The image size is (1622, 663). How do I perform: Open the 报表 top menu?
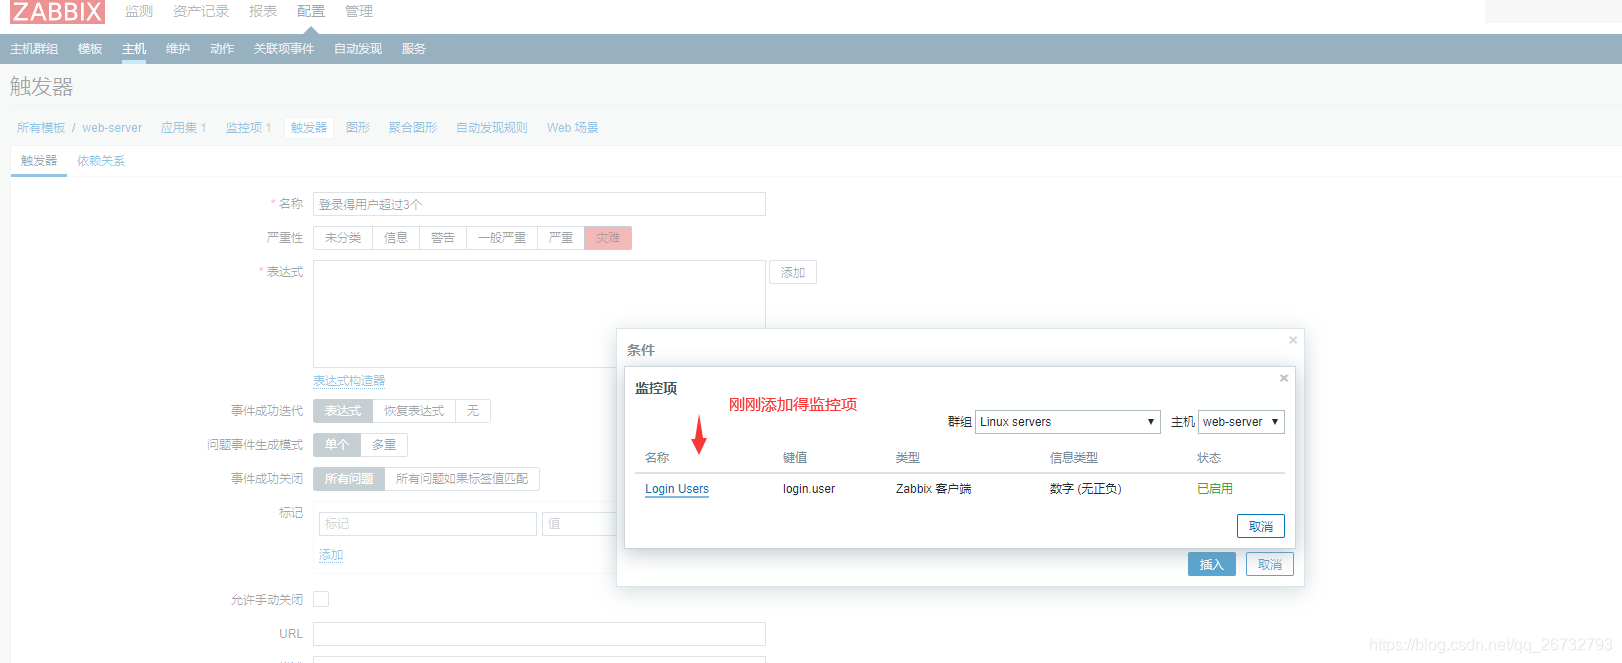pyautogui.click(x=263, y=11)
